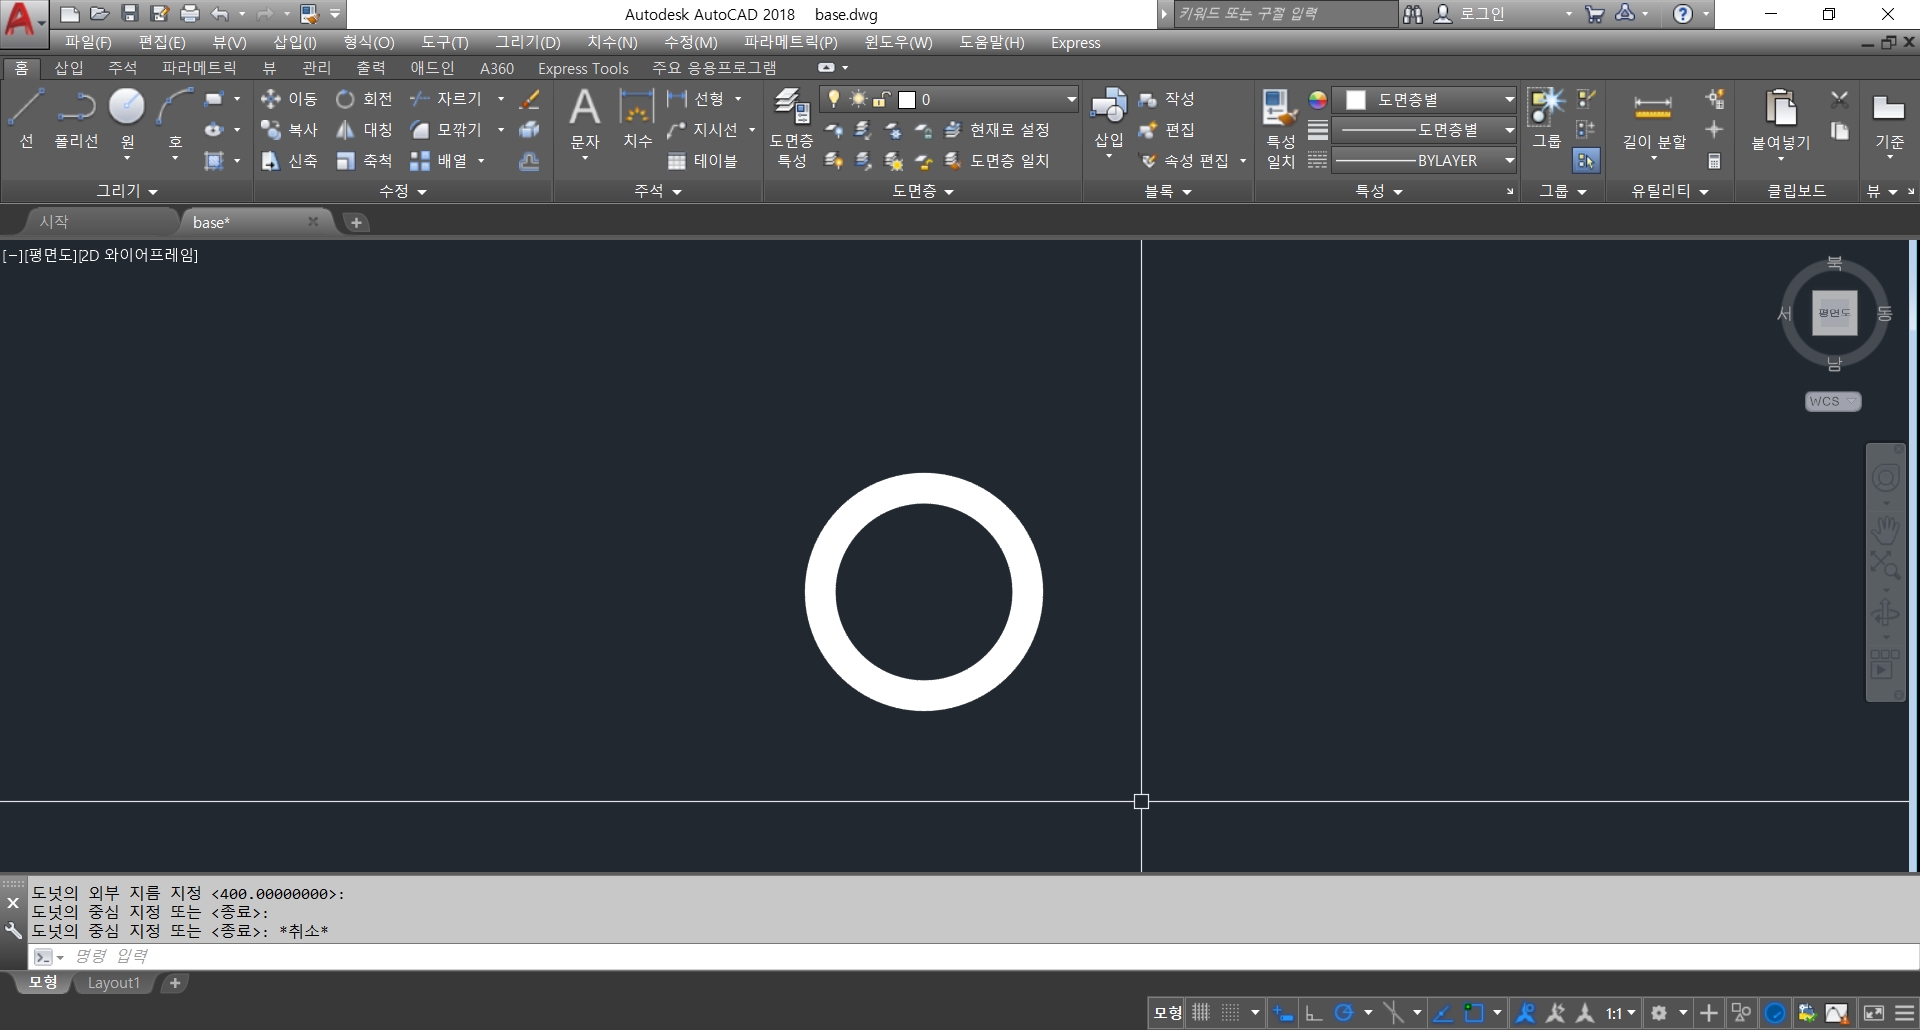Open the layer dropdown showing 0
The width and height of the screenshot is (1920, 1030).
click(949, 99)
